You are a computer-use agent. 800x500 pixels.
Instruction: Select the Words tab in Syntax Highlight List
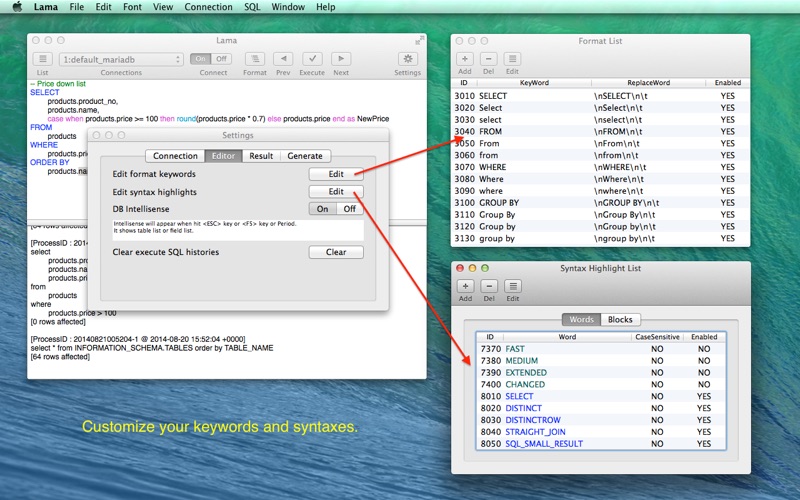point(581,319)
